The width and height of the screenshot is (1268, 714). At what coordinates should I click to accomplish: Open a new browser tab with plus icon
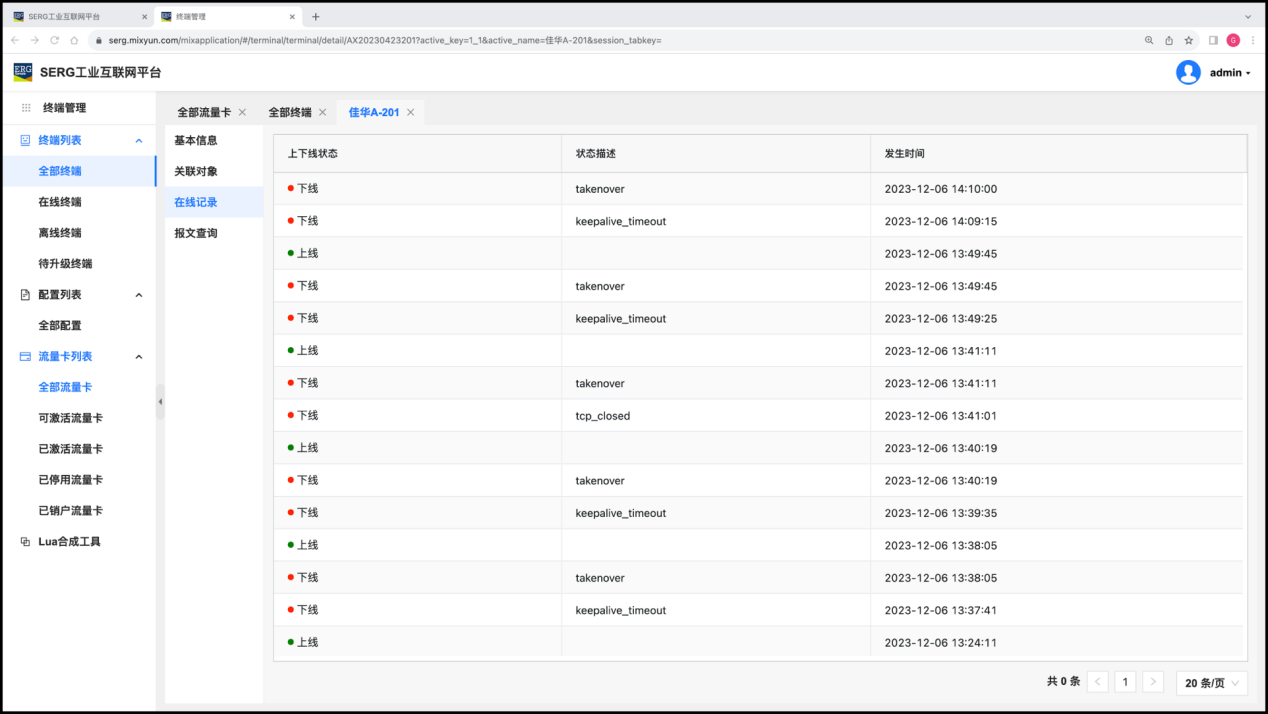click(x=316, y=17)
